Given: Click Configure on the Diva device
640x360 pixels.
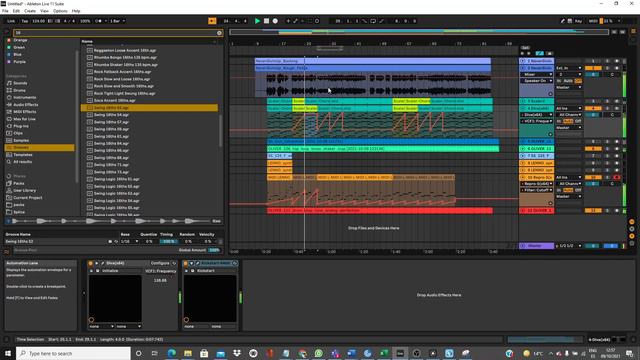Looking at the screenshot, I should (160, 263).
